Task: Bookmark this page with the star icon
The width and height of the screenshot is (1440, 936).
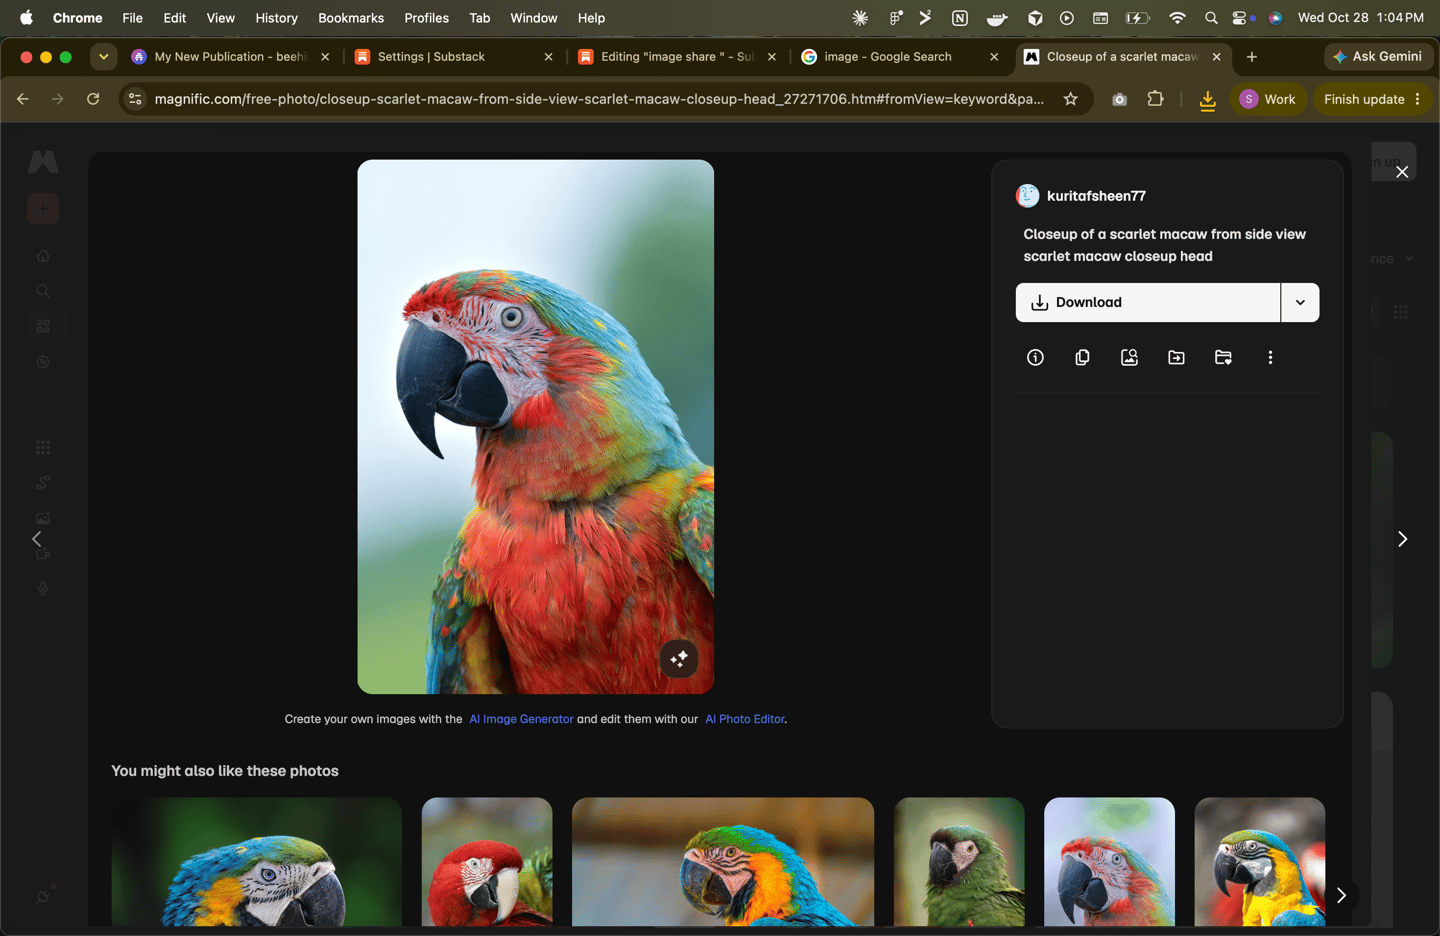Action: pos(1071,99)
